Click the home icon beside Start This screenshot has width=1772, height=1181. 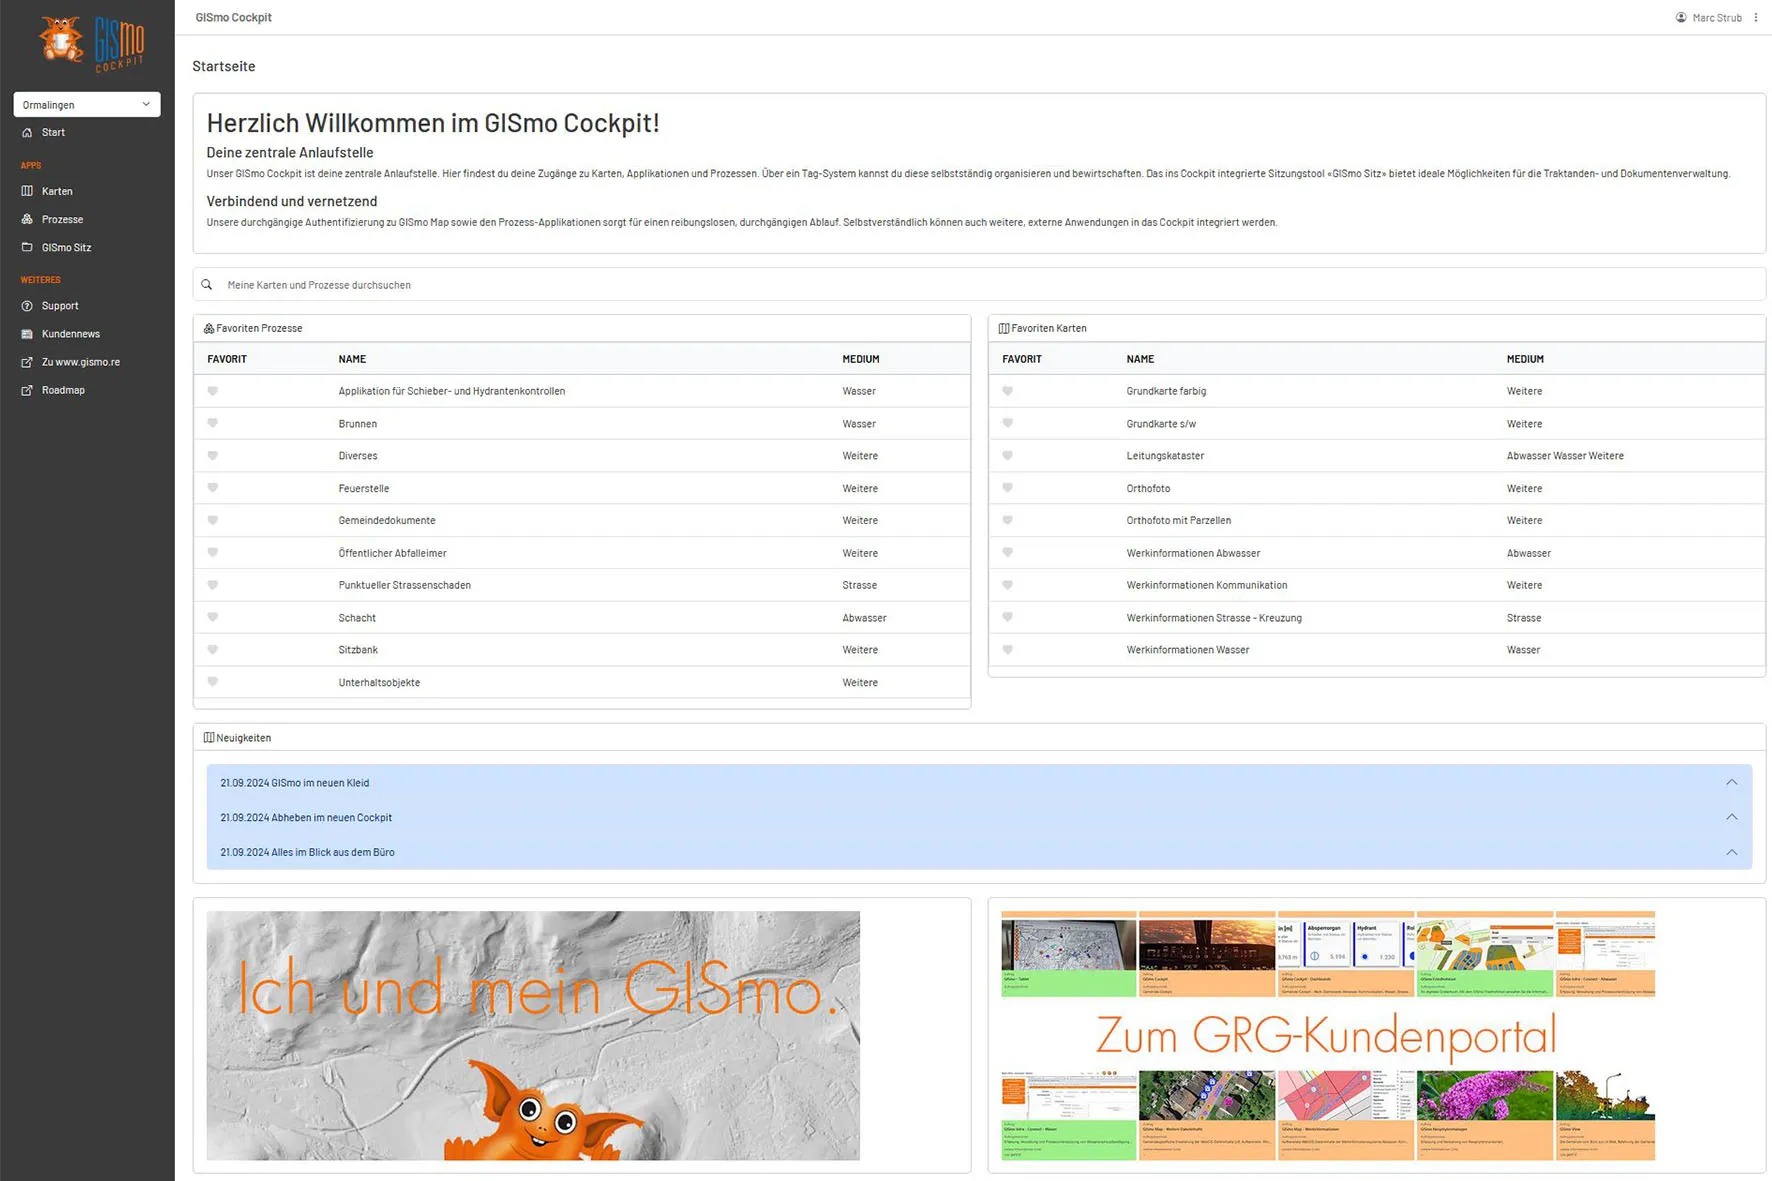(27, 132)
